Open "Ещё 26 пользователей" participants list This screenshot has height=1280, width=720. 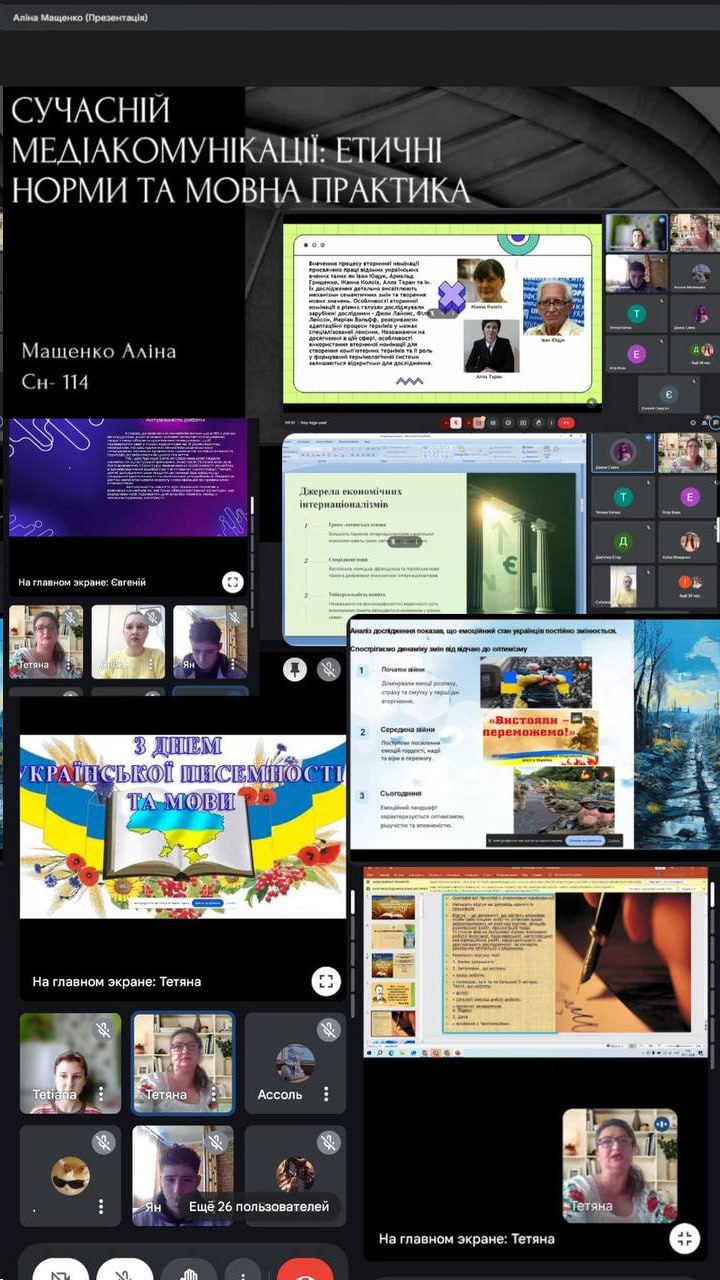[258, 1207]
